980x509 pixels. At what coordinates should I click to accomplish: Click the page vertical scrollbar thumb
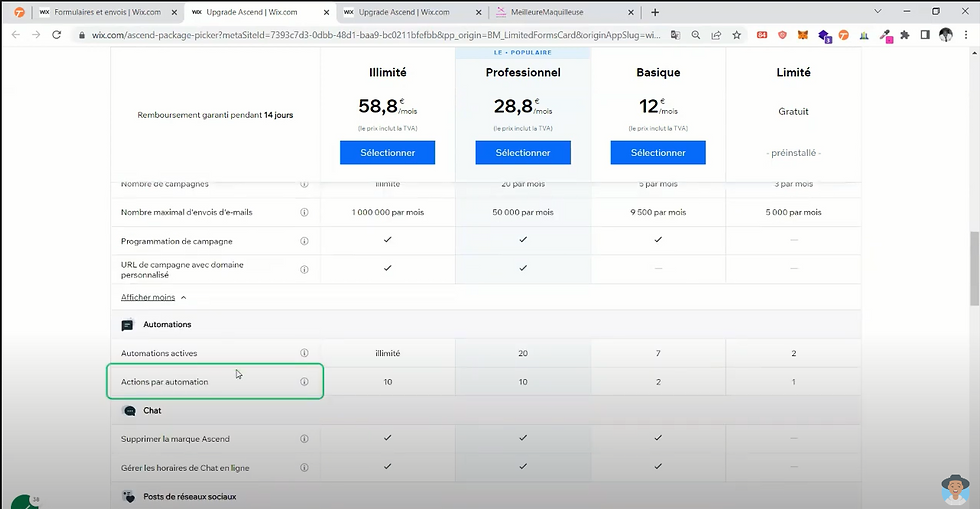click(x=974, y=268)
